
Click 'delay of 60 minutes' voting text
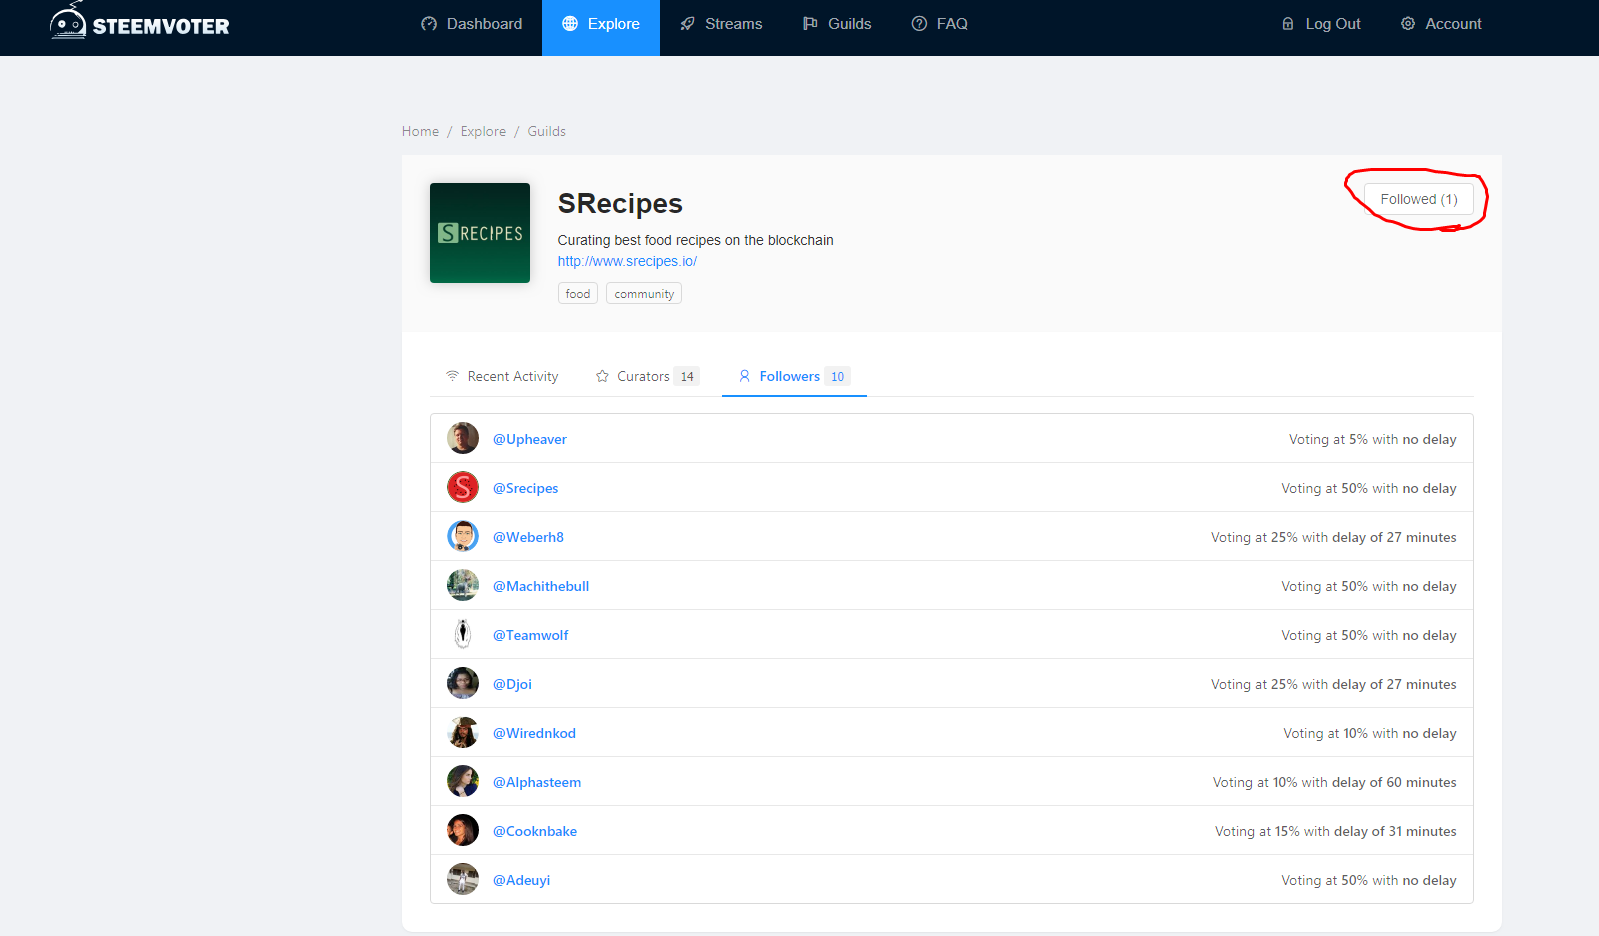tap(1394, 782)
